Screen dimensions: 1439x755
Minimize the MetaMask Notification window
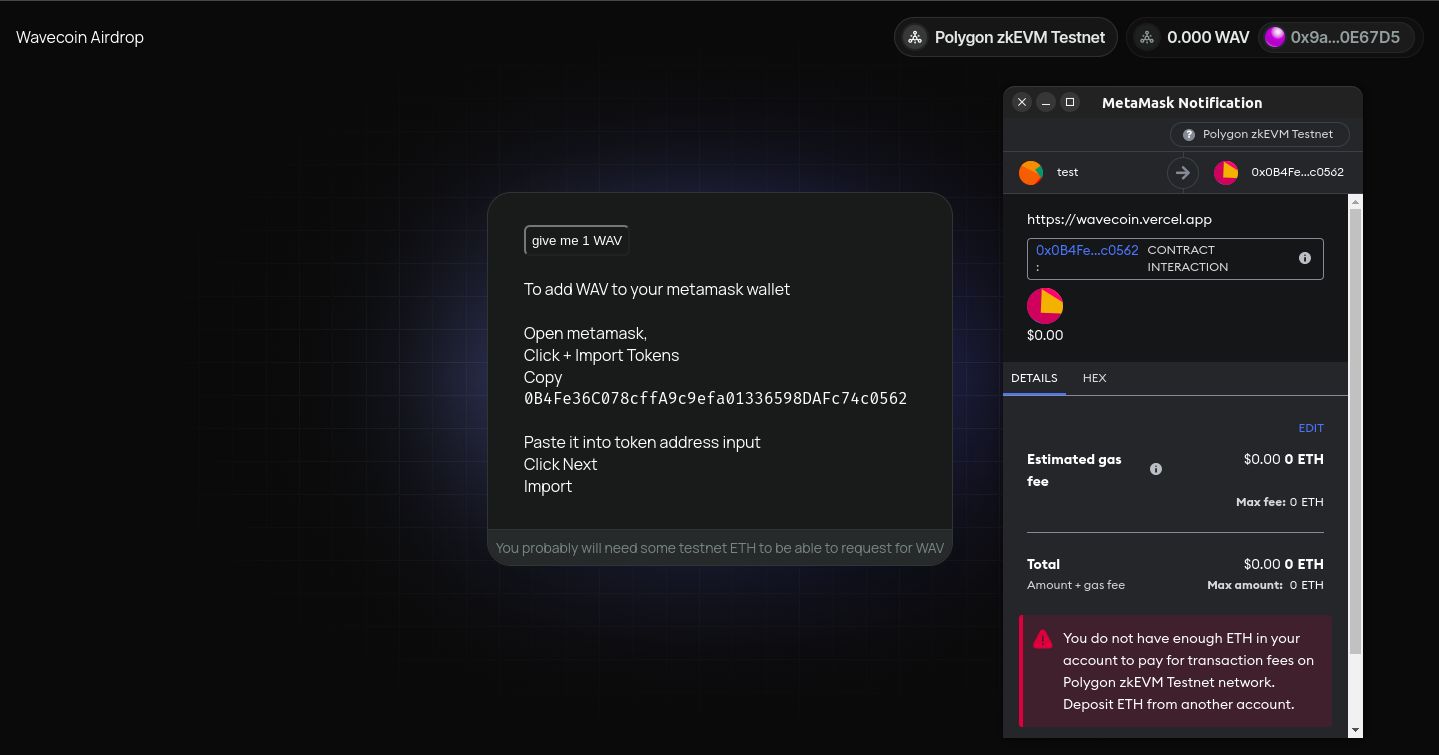coord(1045,102)
